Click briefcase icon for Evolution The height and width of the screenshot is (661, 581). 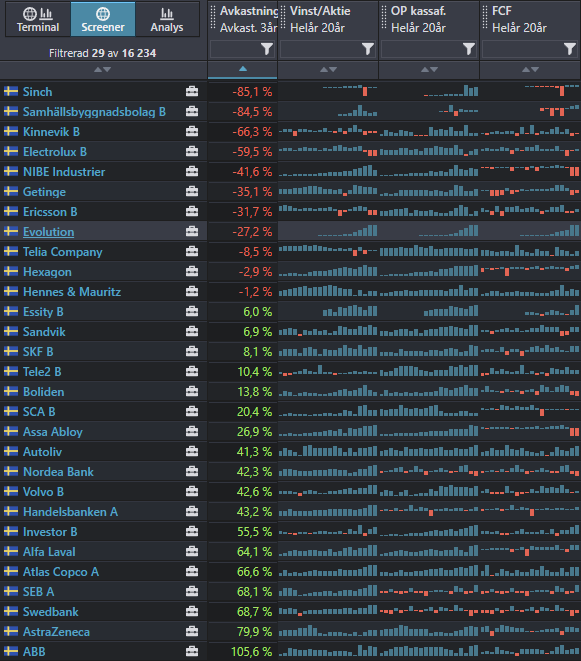[x=192, y=231]
